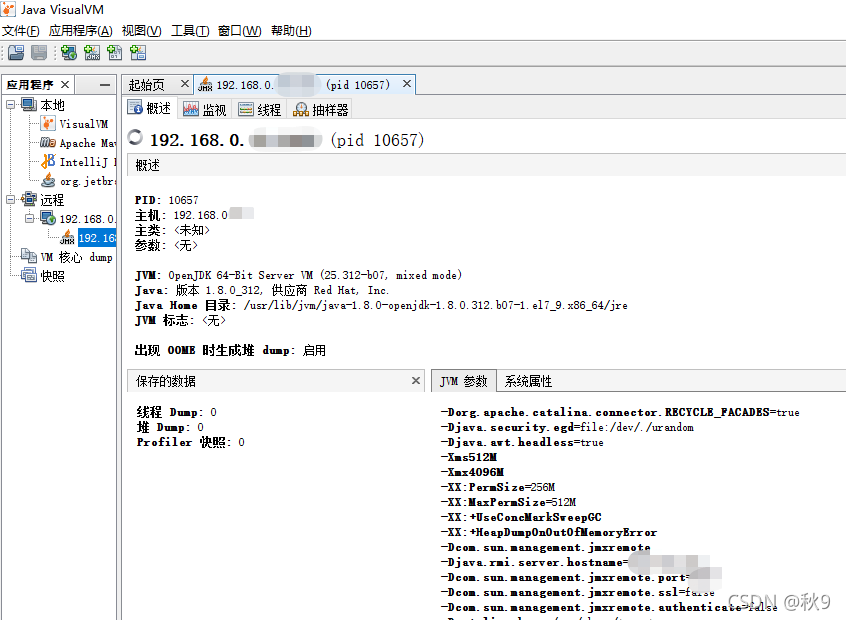Click the -XX:PermSize=256M argument
This screenshot has width=846, height=620.
click(498, 487)
